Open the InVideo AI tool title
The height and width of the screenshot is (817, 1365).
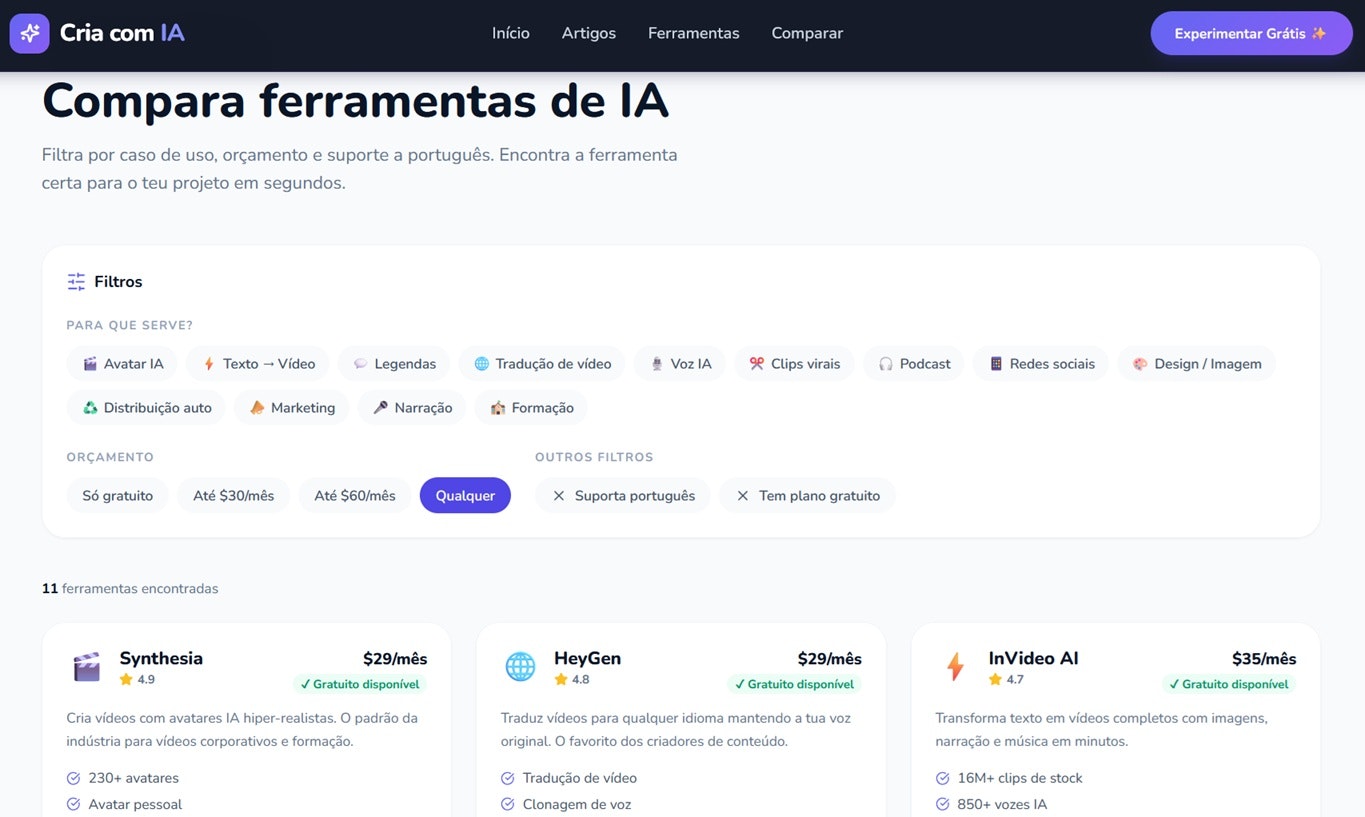(x=1033, y=658)
